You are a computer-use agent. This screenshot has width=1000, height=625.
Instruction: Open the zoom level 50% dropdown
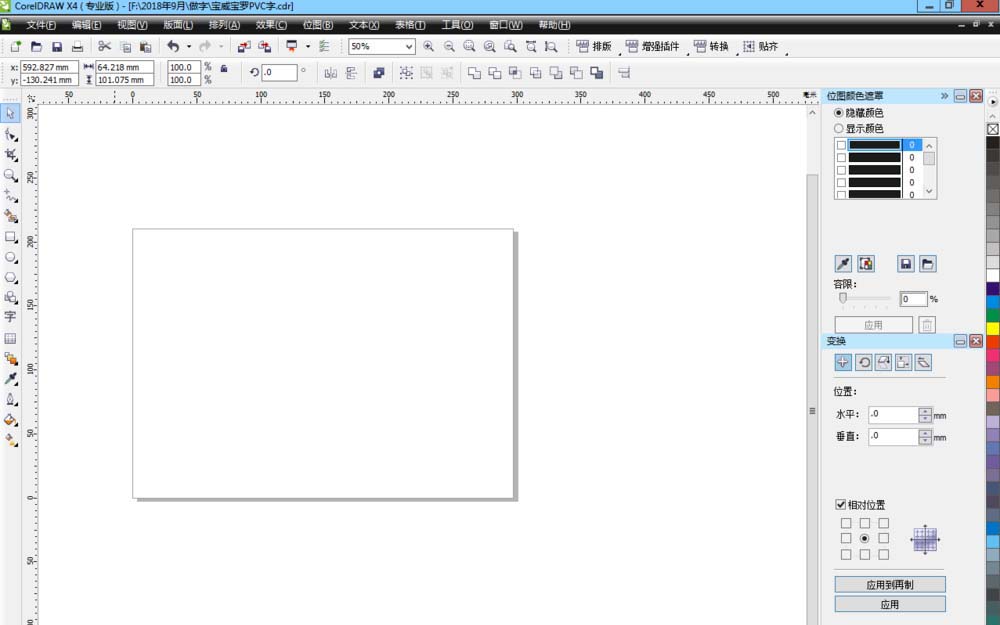[409, 47]
